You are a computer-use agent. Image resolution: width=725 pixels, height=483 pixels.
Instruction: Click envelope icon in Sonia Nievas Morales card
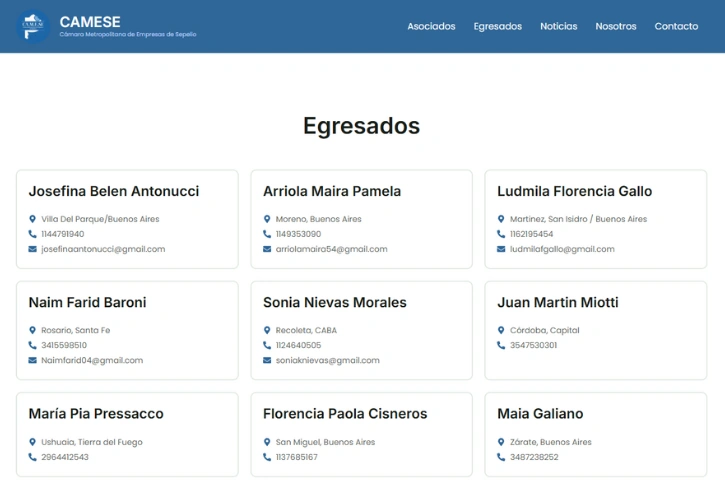[x=267, y=360]
